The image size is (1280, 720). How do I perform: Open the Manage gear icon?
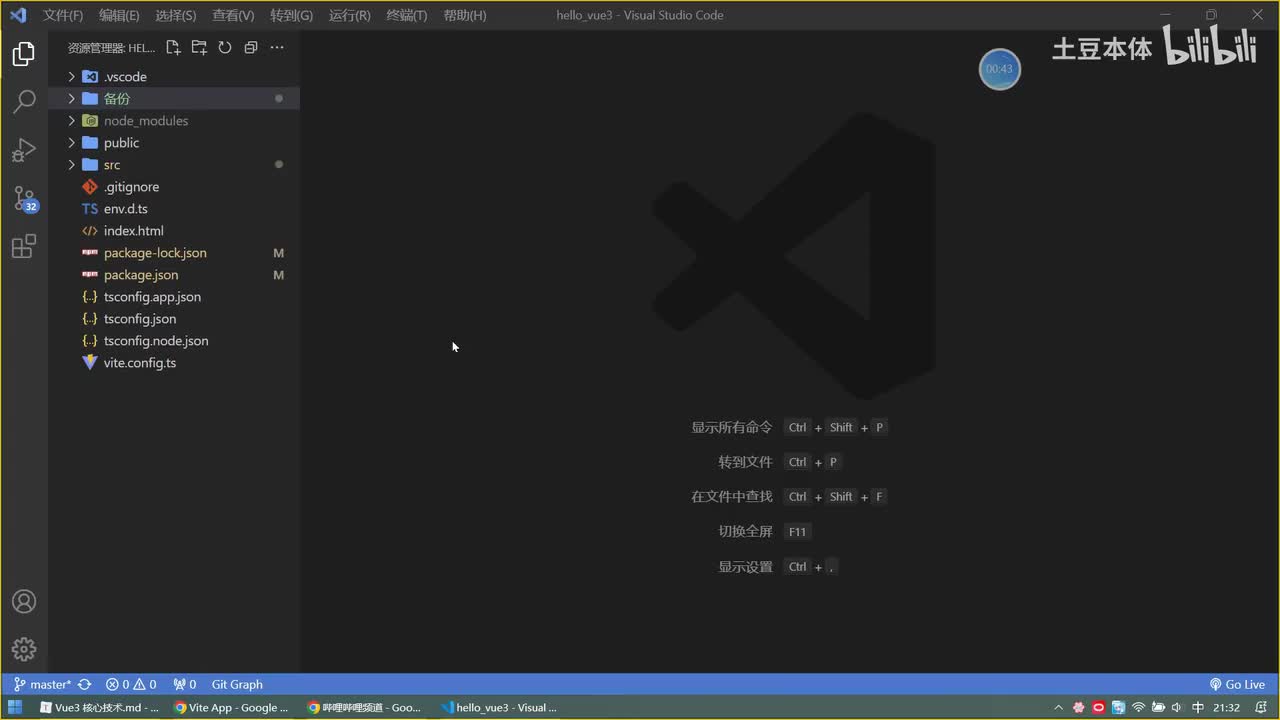click(24, 649)
